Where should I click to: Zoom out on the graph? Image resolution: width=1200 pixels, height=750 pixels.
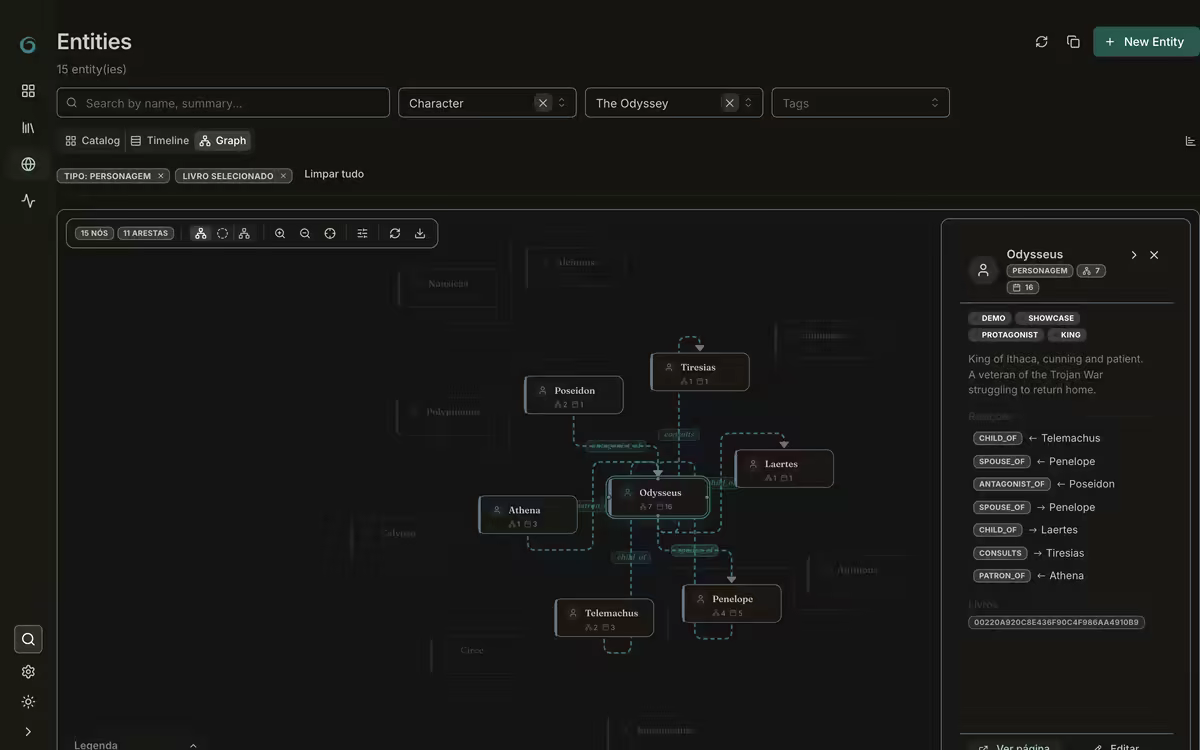305,233
